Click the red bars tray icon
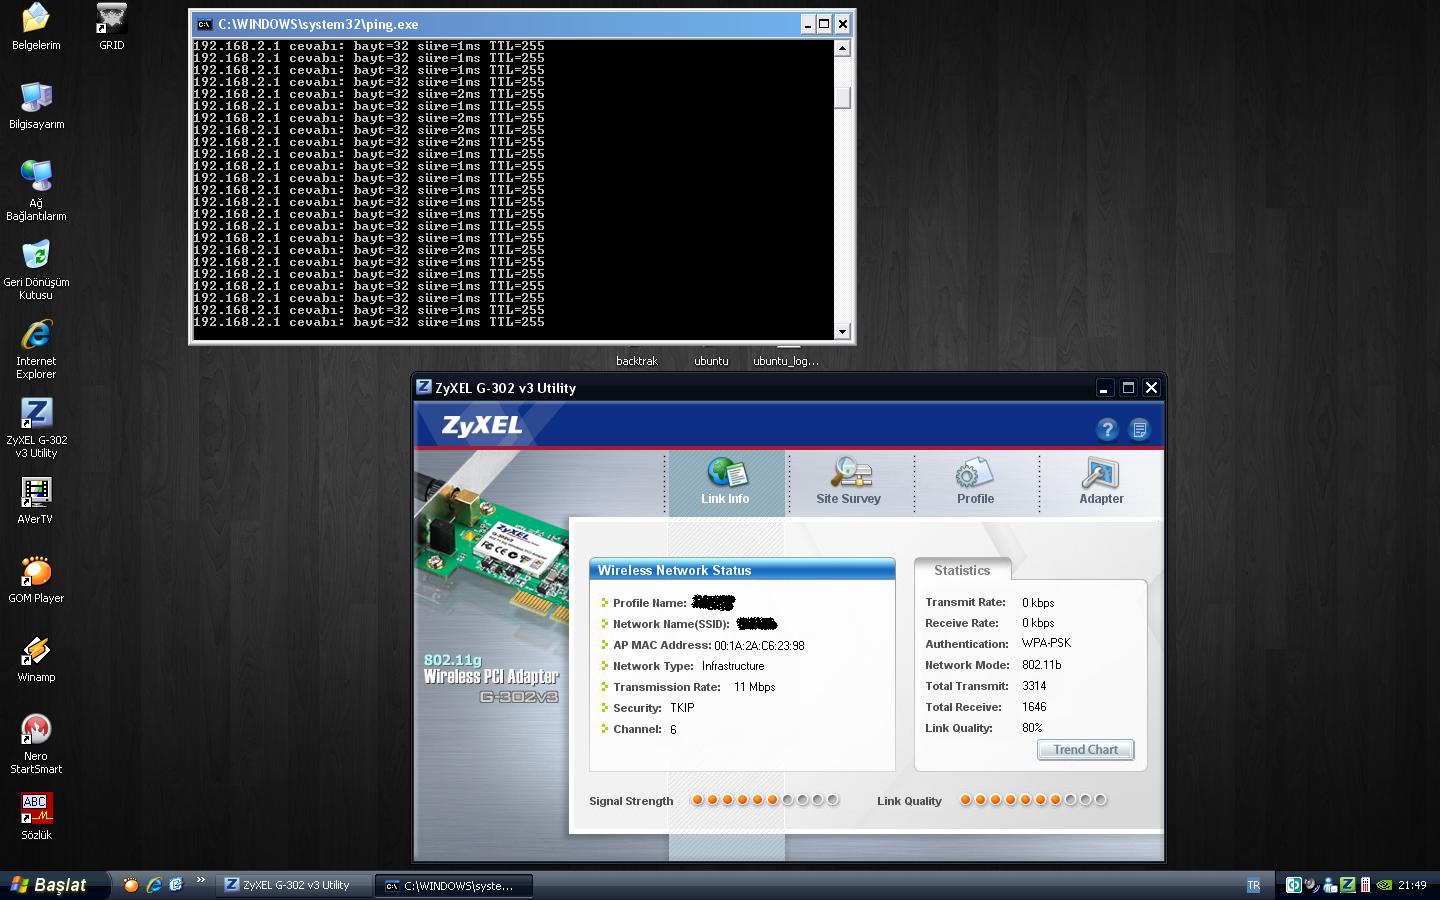 click(1365, 885)
